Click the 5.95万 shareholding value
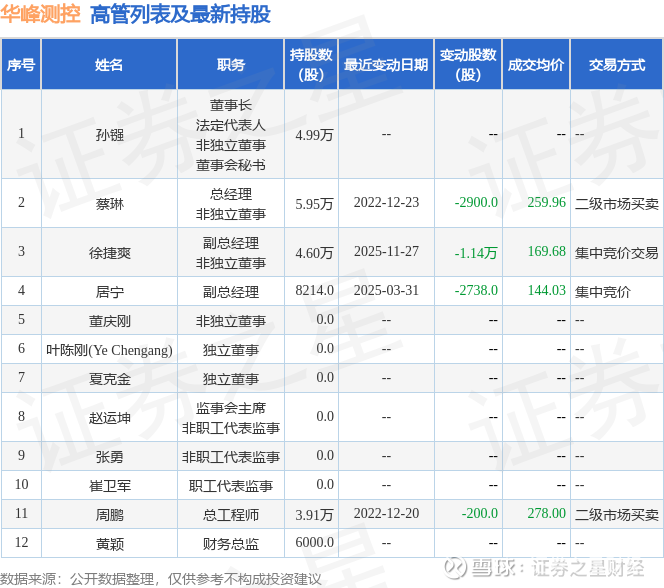Screen dimensions: 664x588 (314, 204)
